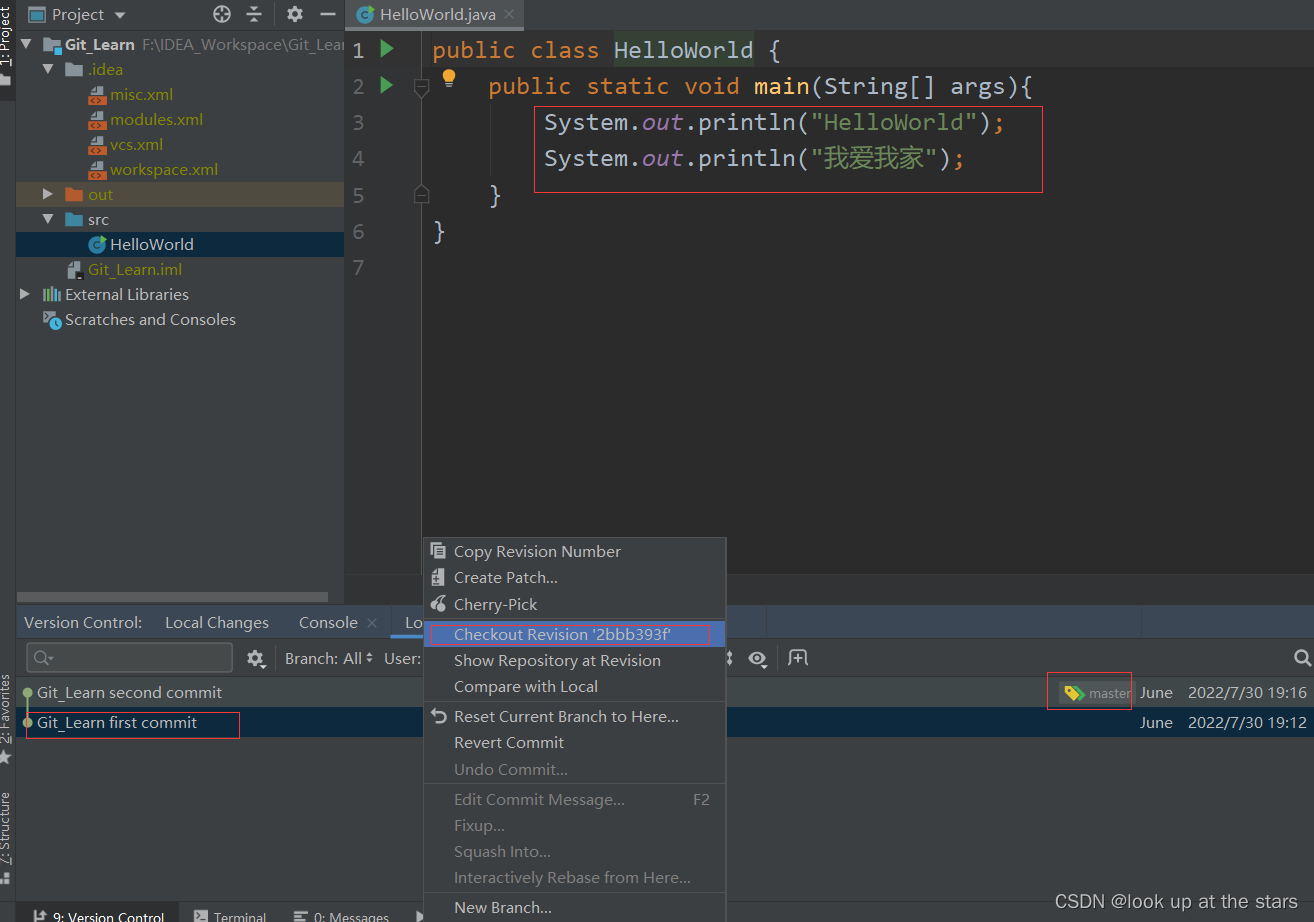Select Create Patch... menu item
Screen dimensions: 1314x922
click(x=574, y=578)
